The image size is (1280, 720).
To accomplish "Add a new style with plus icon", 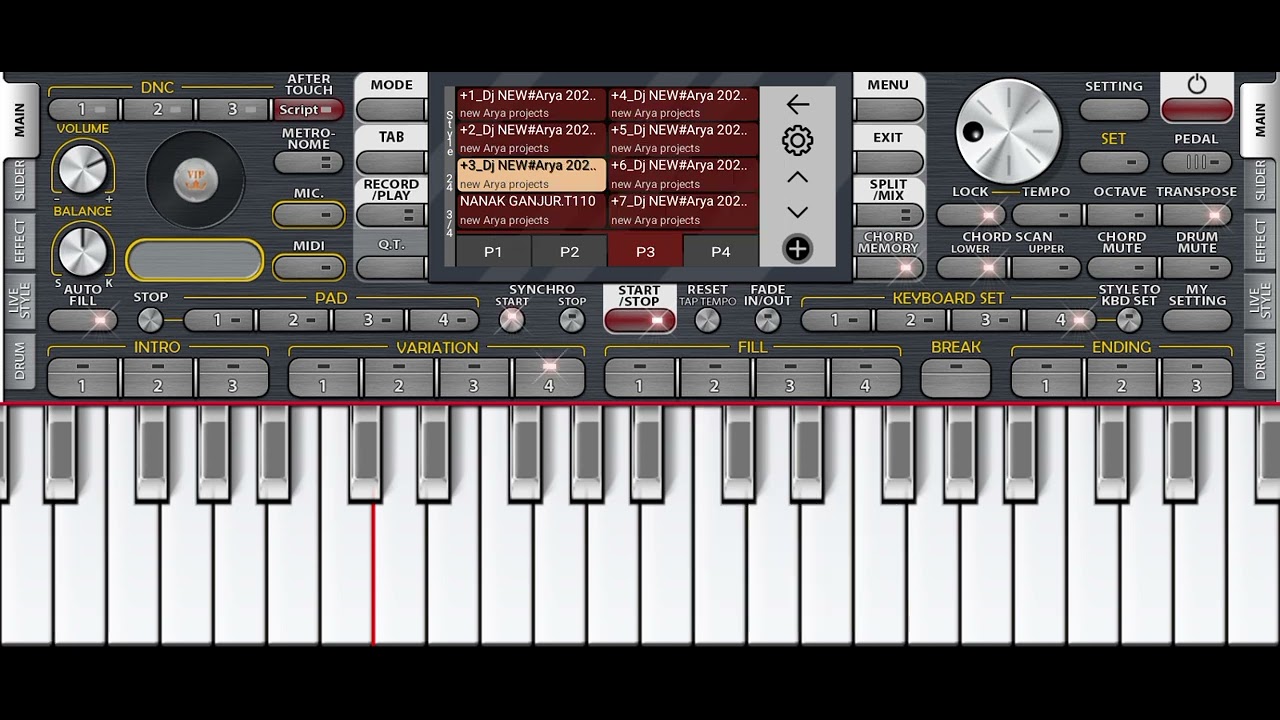I will tap(797, 249).
